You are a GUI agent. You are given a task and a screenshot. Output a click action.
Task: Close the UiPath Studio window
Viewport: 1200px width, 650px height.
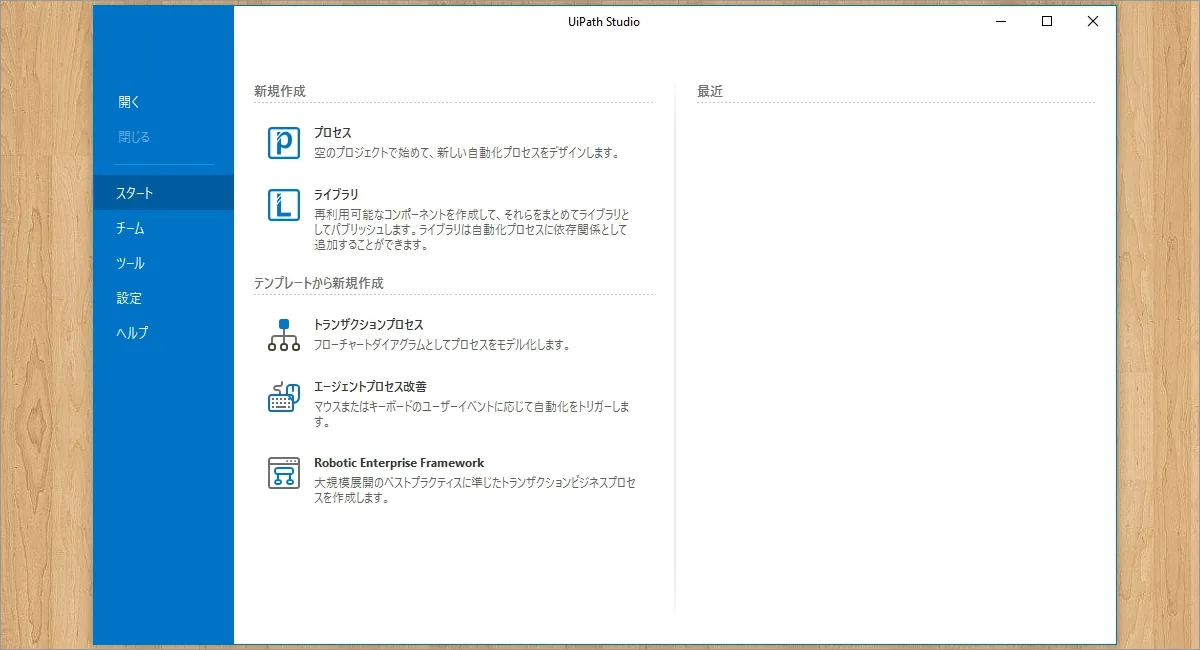(1093, 21)
